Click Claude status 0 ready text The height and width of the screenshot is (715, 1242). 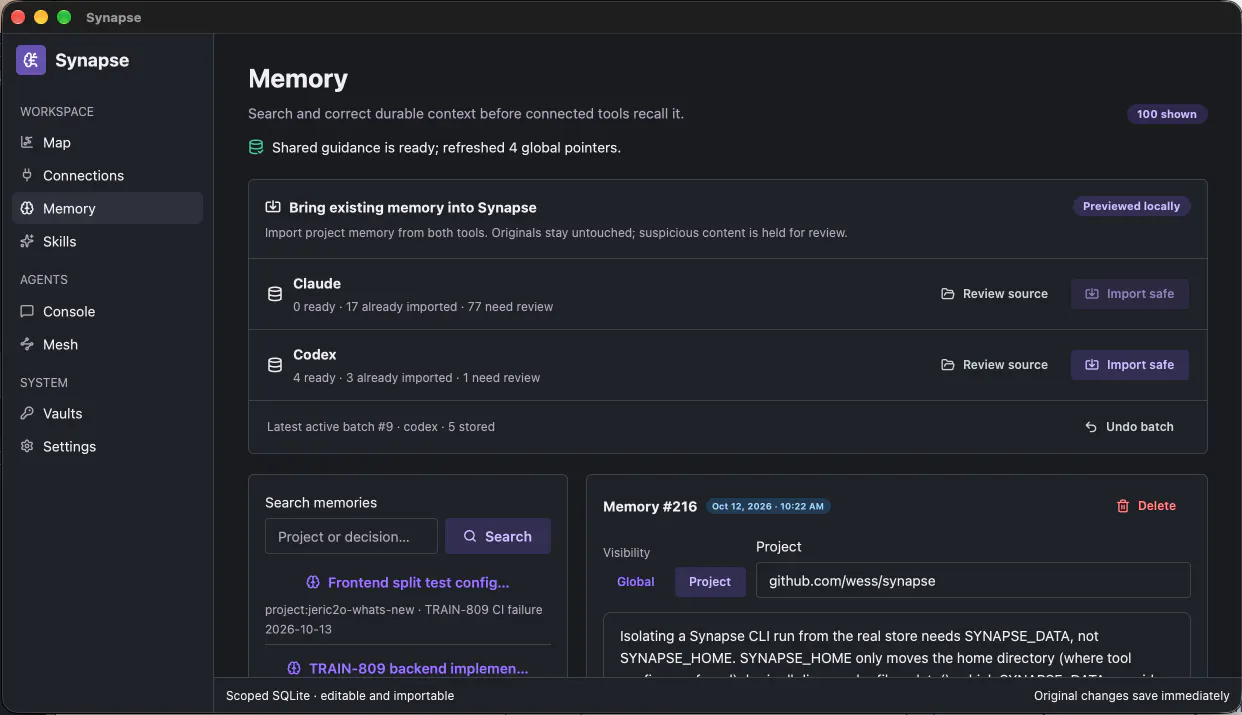pyautogui.click(x=423, y=307)
